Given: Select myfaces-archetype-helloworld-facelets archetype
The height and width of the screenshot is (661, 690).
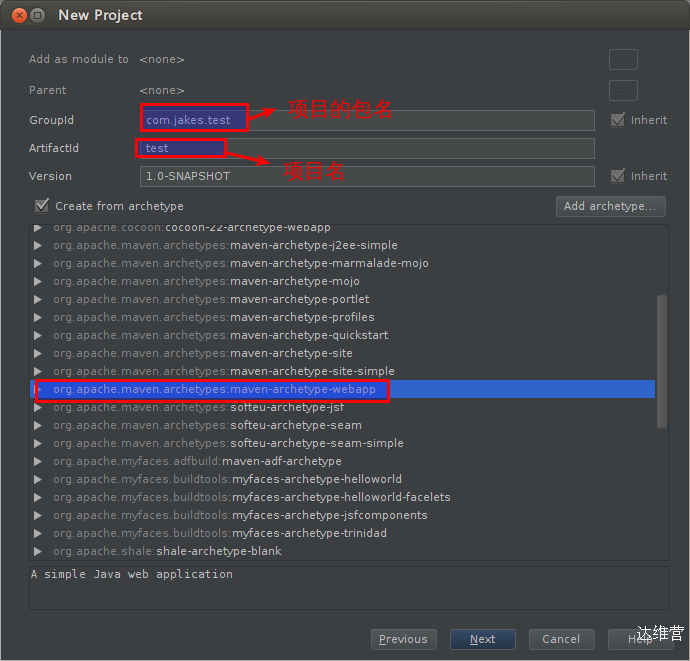Looking at the screenshot, I should click(x=342, y=497).
